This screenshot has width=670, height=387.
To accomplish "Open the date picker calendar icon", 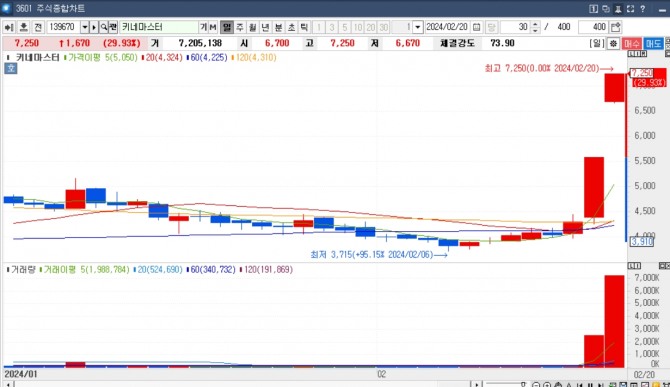I will point(477,27).
